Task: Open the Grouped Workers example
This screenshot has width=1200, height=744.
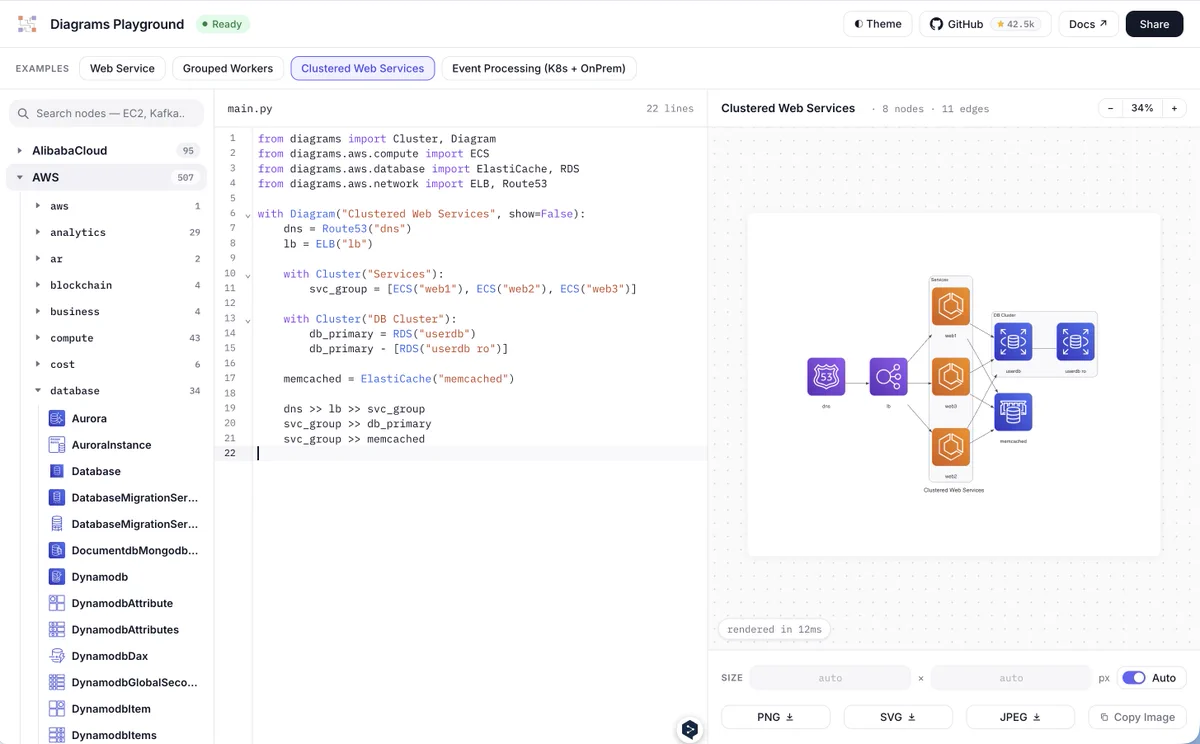Action: tap(228, 68)
